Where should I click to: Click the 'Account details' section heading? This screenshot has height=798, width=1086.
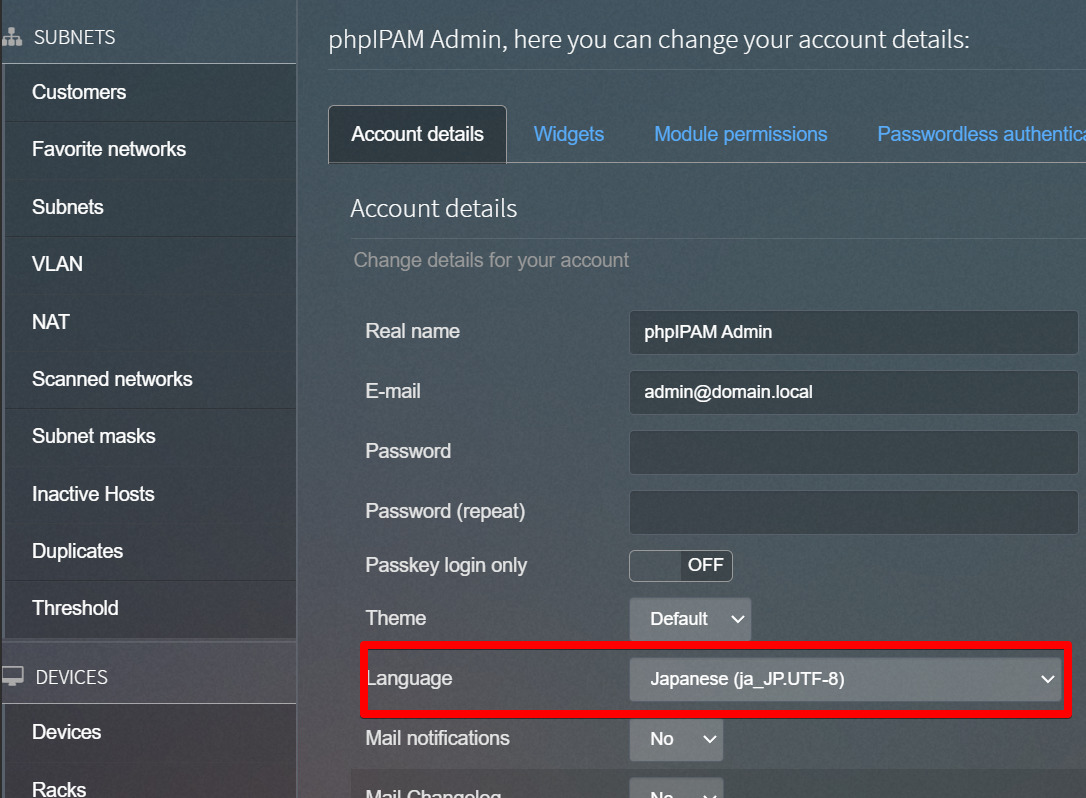[434, 209]
